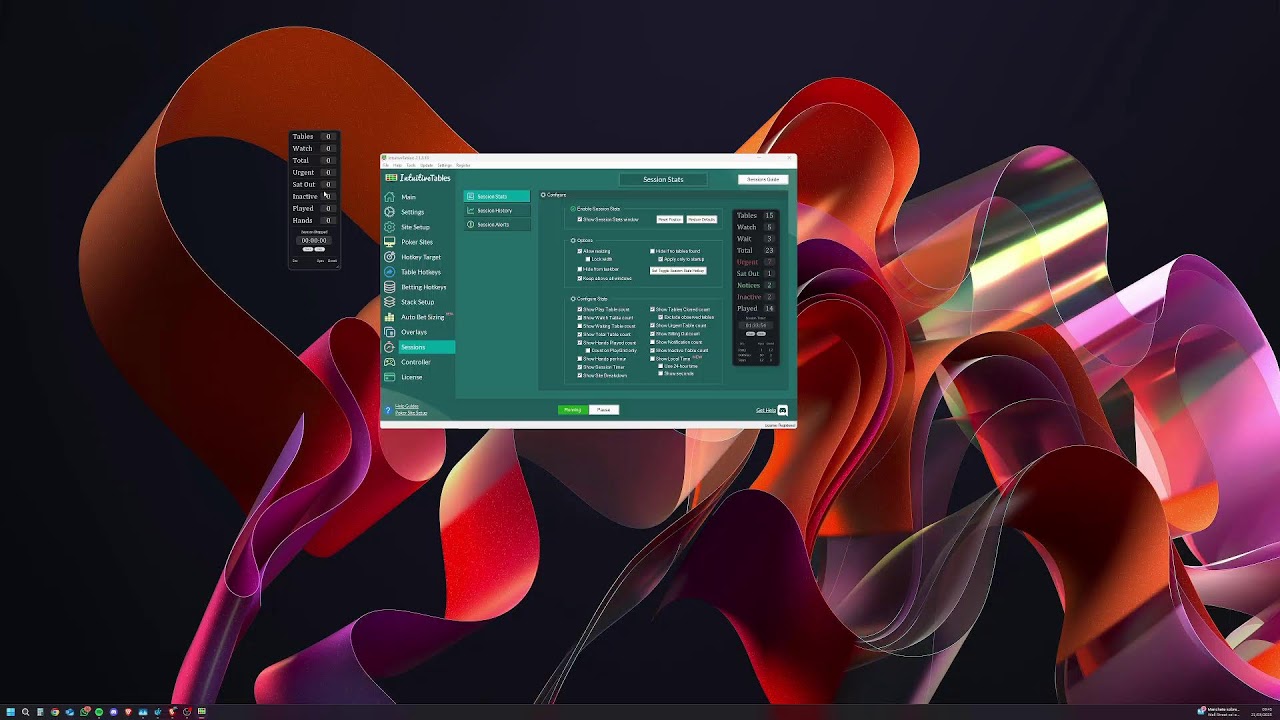Open the Tools menu
Viewport: 1280px width, 720px height.
(x=410, y=165)
